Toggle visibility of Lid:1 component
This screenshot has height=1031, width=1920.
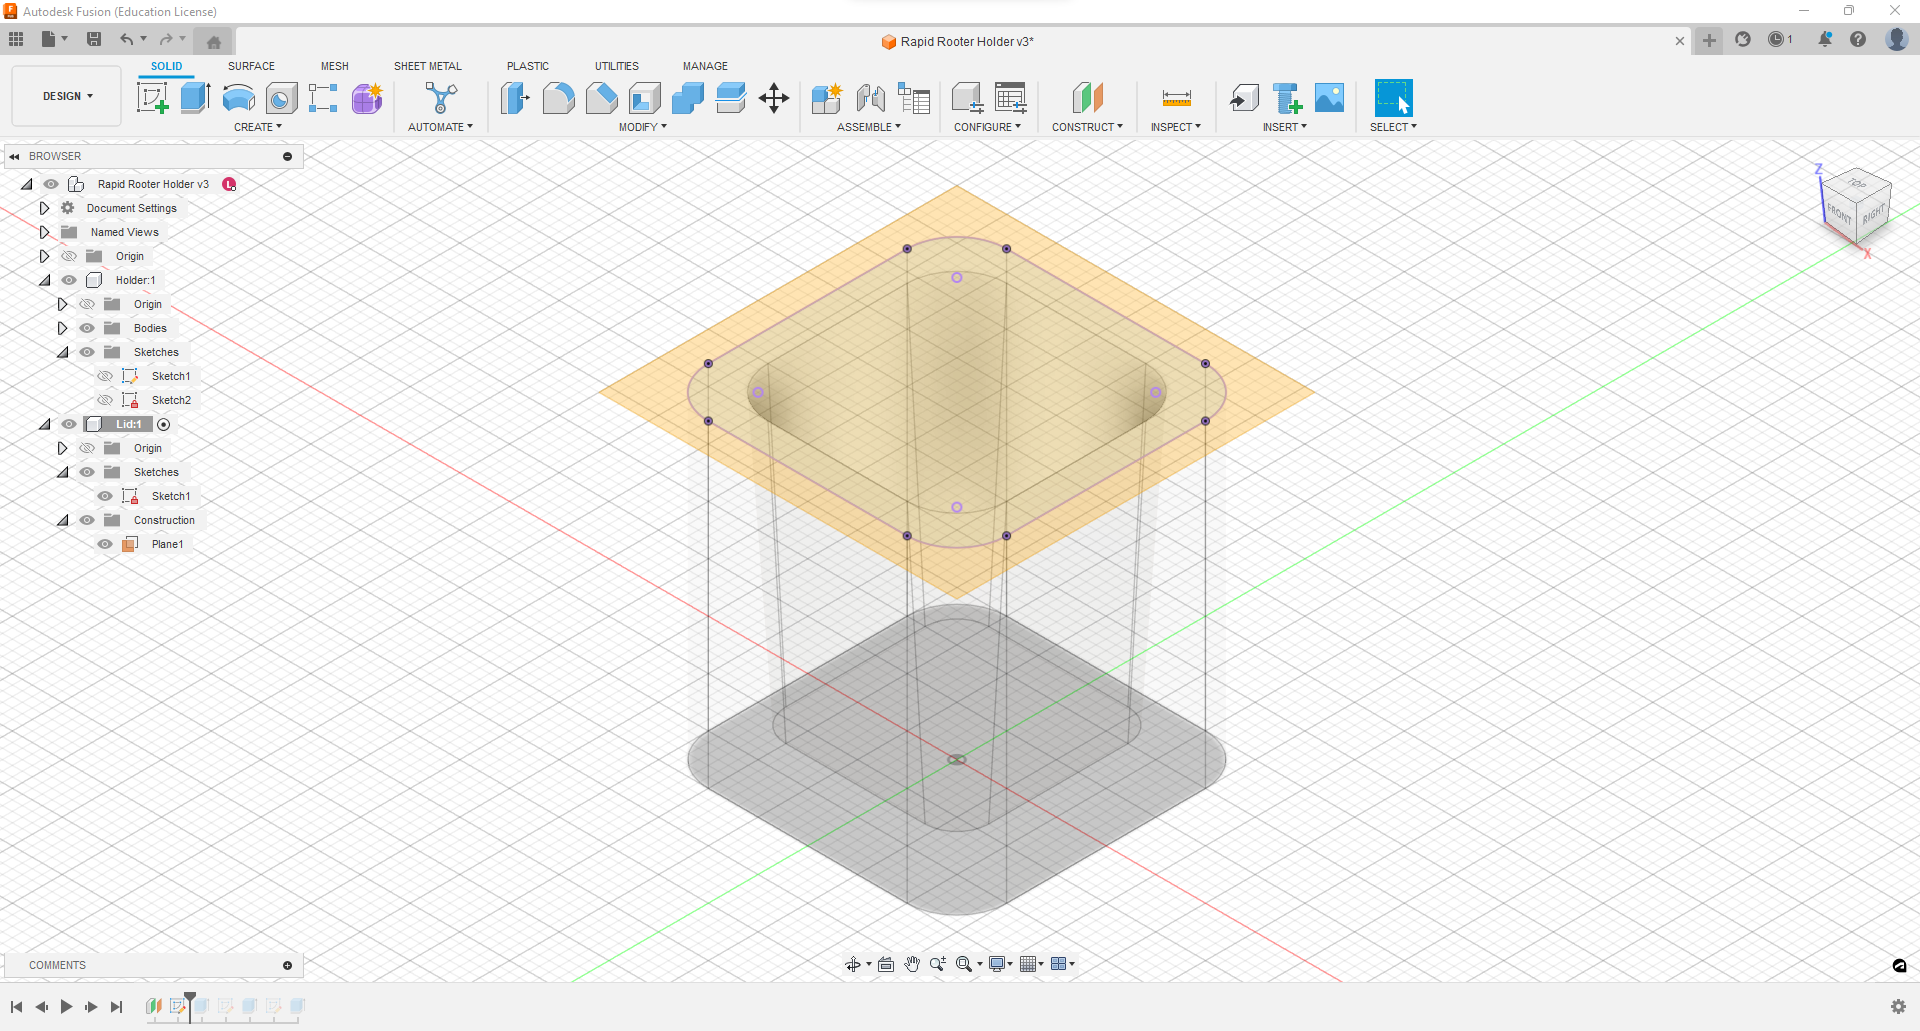click(69, 424)
